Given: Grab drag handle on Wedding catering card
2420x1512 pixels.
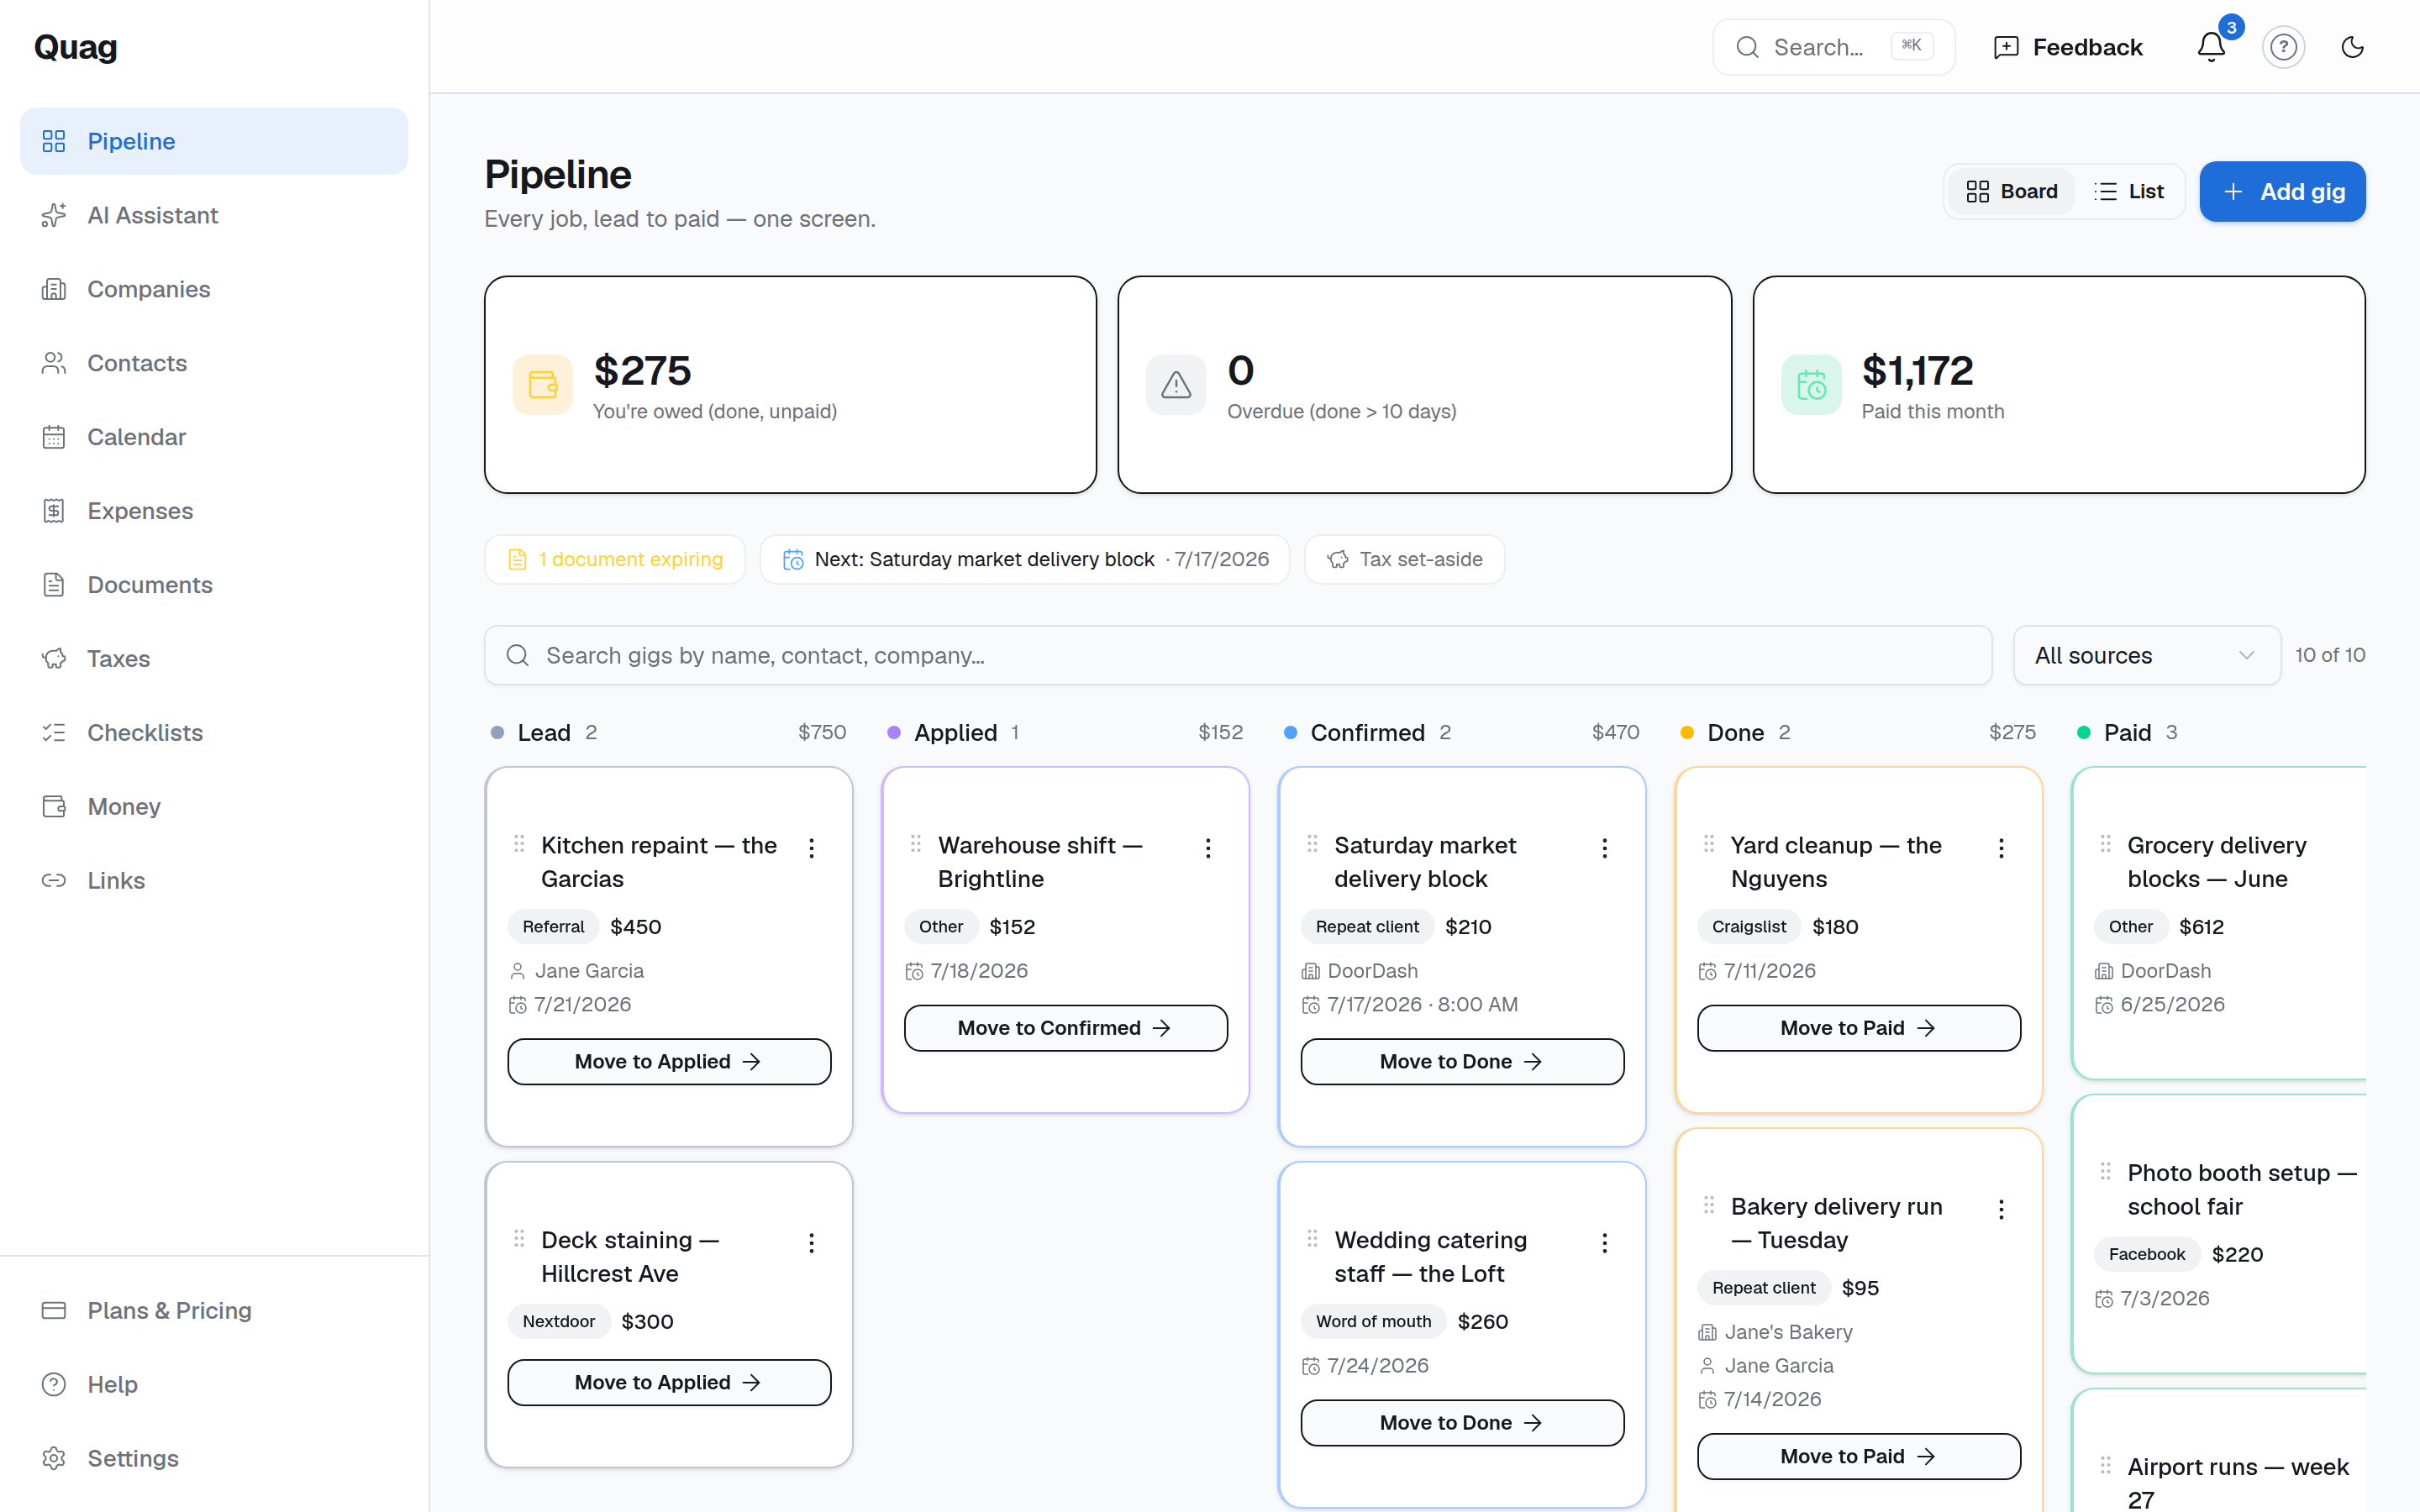Looking at the screenshot, I should click(1312, 1239).
